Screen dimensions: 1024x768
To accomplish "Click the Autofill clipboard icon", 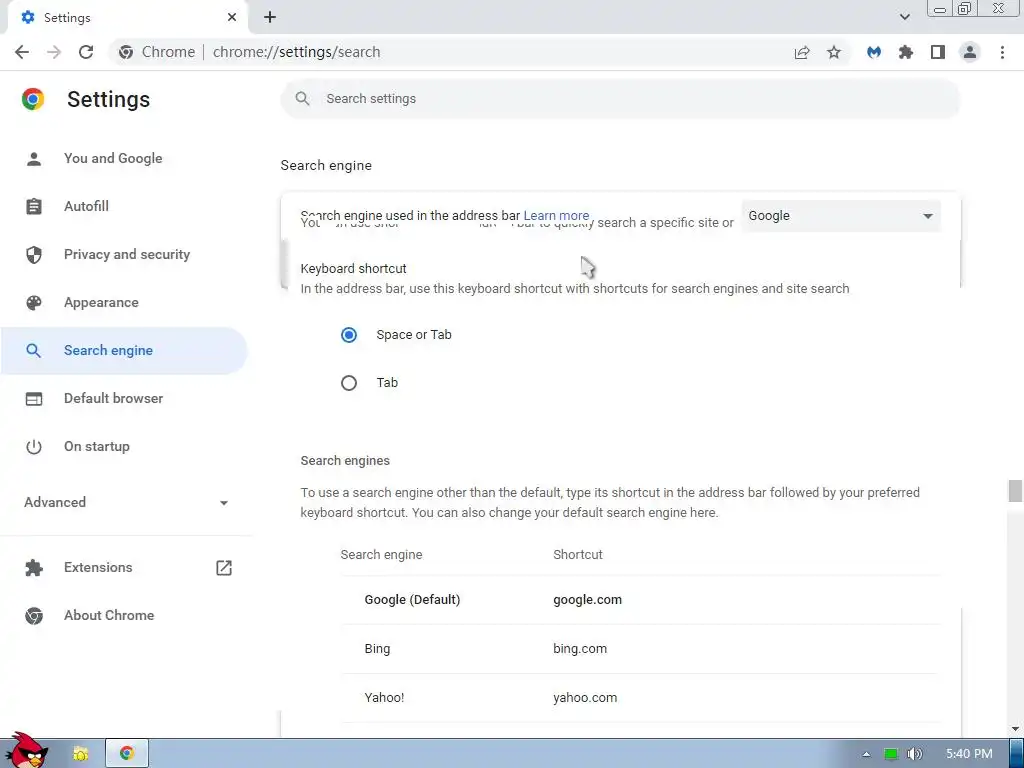I will click(33, 206).
